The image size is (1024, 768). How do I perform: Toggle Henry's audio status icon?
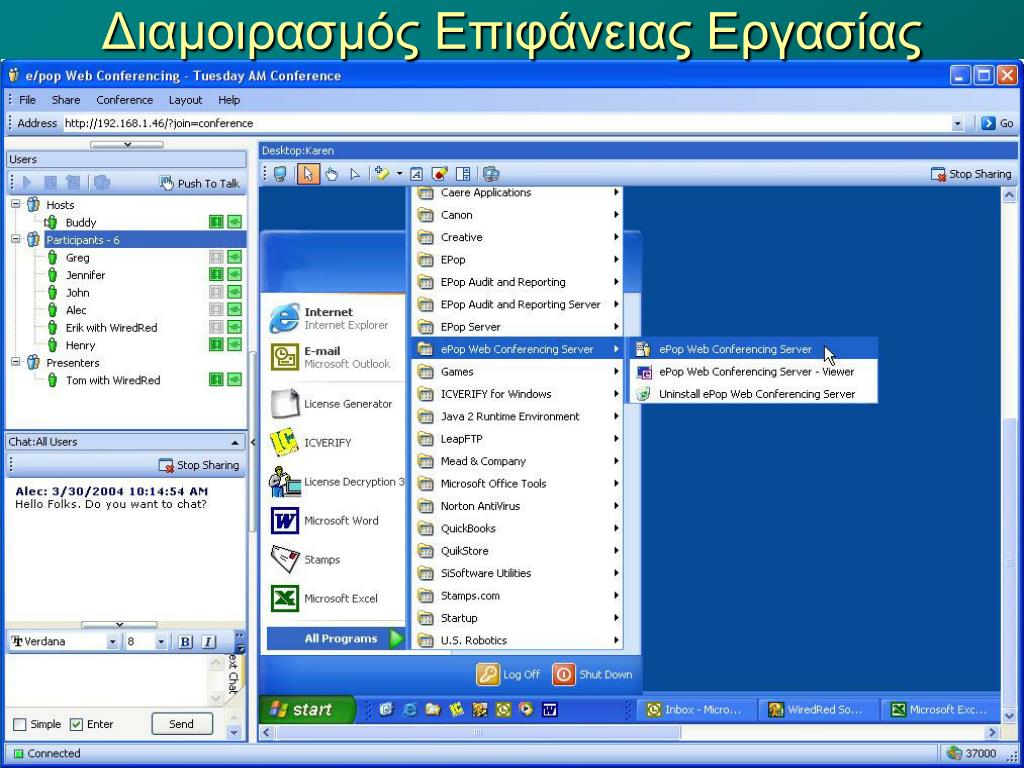coord(234,345)
